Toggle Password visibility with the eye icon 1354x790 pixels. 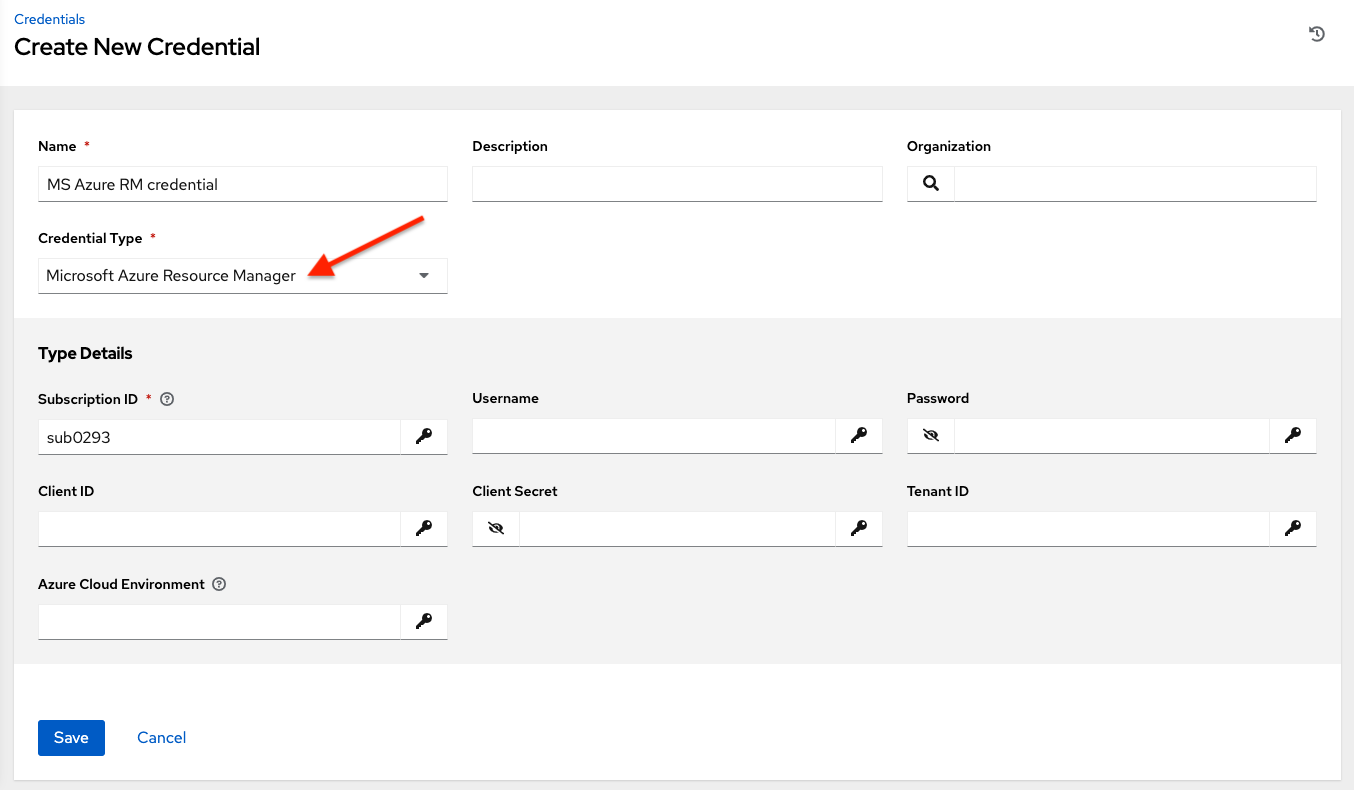point(929,435)
